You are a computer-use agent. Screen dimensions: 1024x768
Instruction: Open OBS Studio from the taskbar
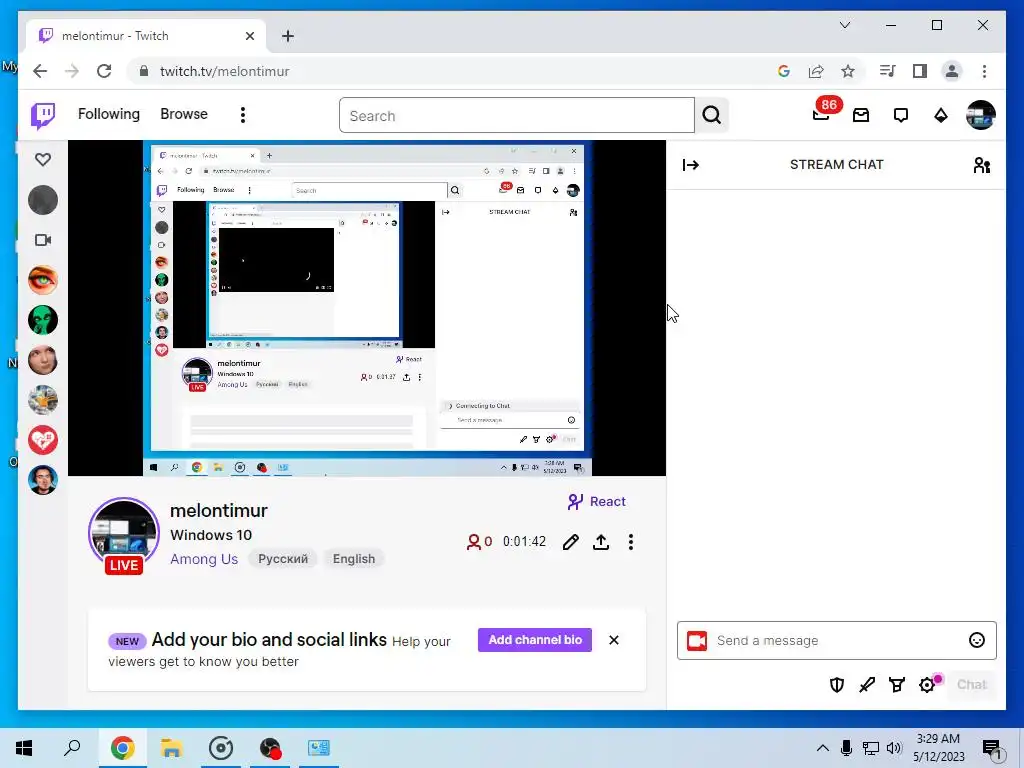pyautogui.click(x=270, y=748)
